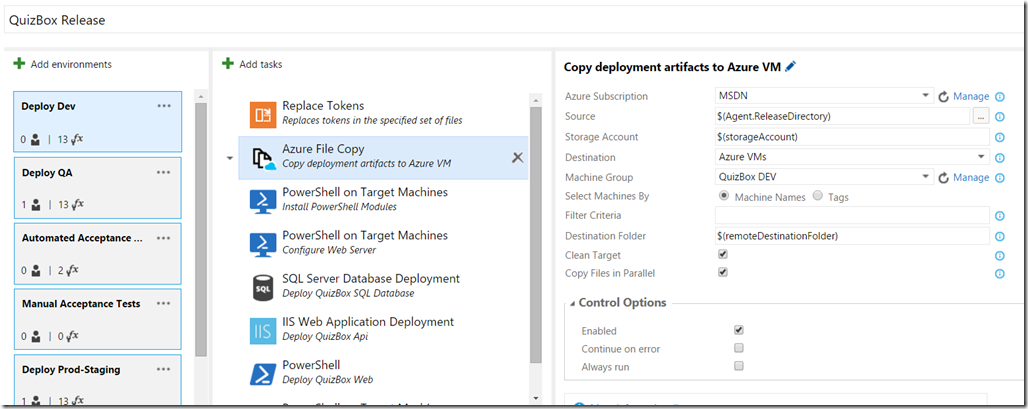The image size is (1028, 409).
Task: Show info for Destination Folder field
Action: pyautogui.click(x=1000, y=236)
